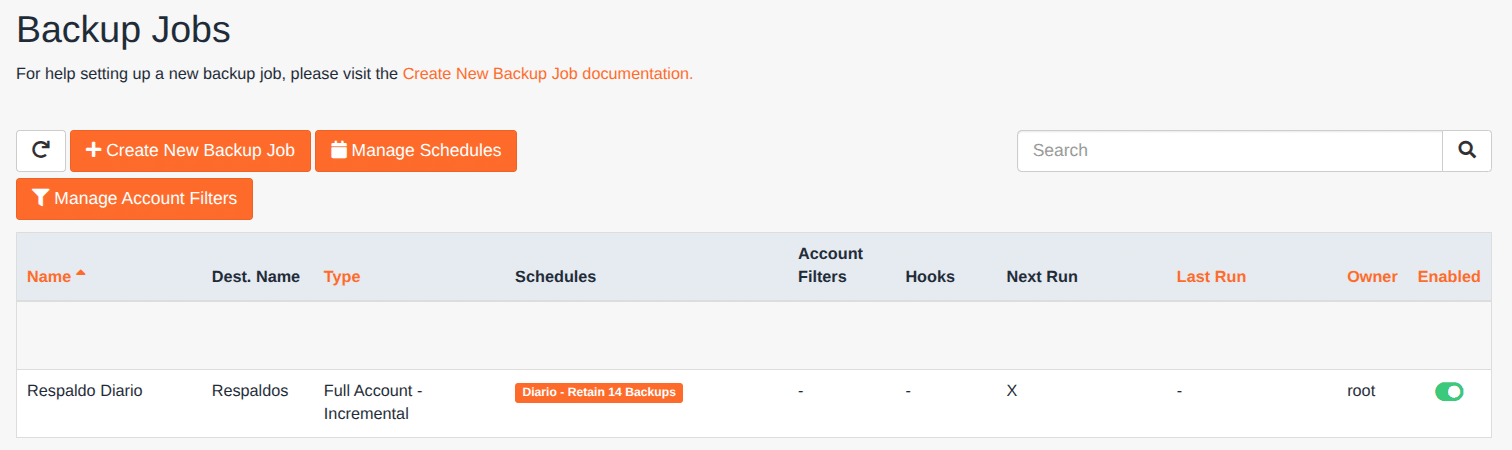Click the sort arrow beside Name column
Image resolution: width=1512 pixels, height=450 pixels.
point(81,273)
